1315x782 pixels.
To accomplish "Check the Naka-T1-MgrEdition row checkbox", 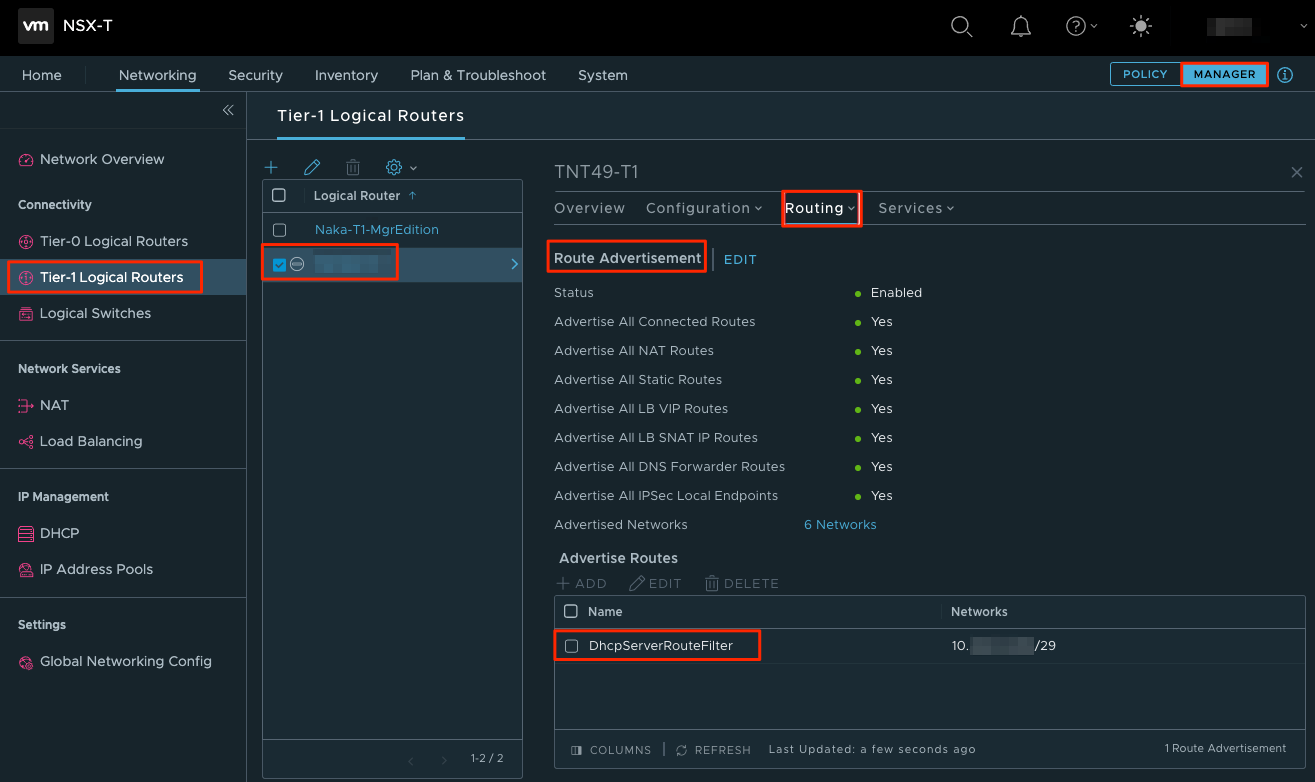I will tap(279, 230).
